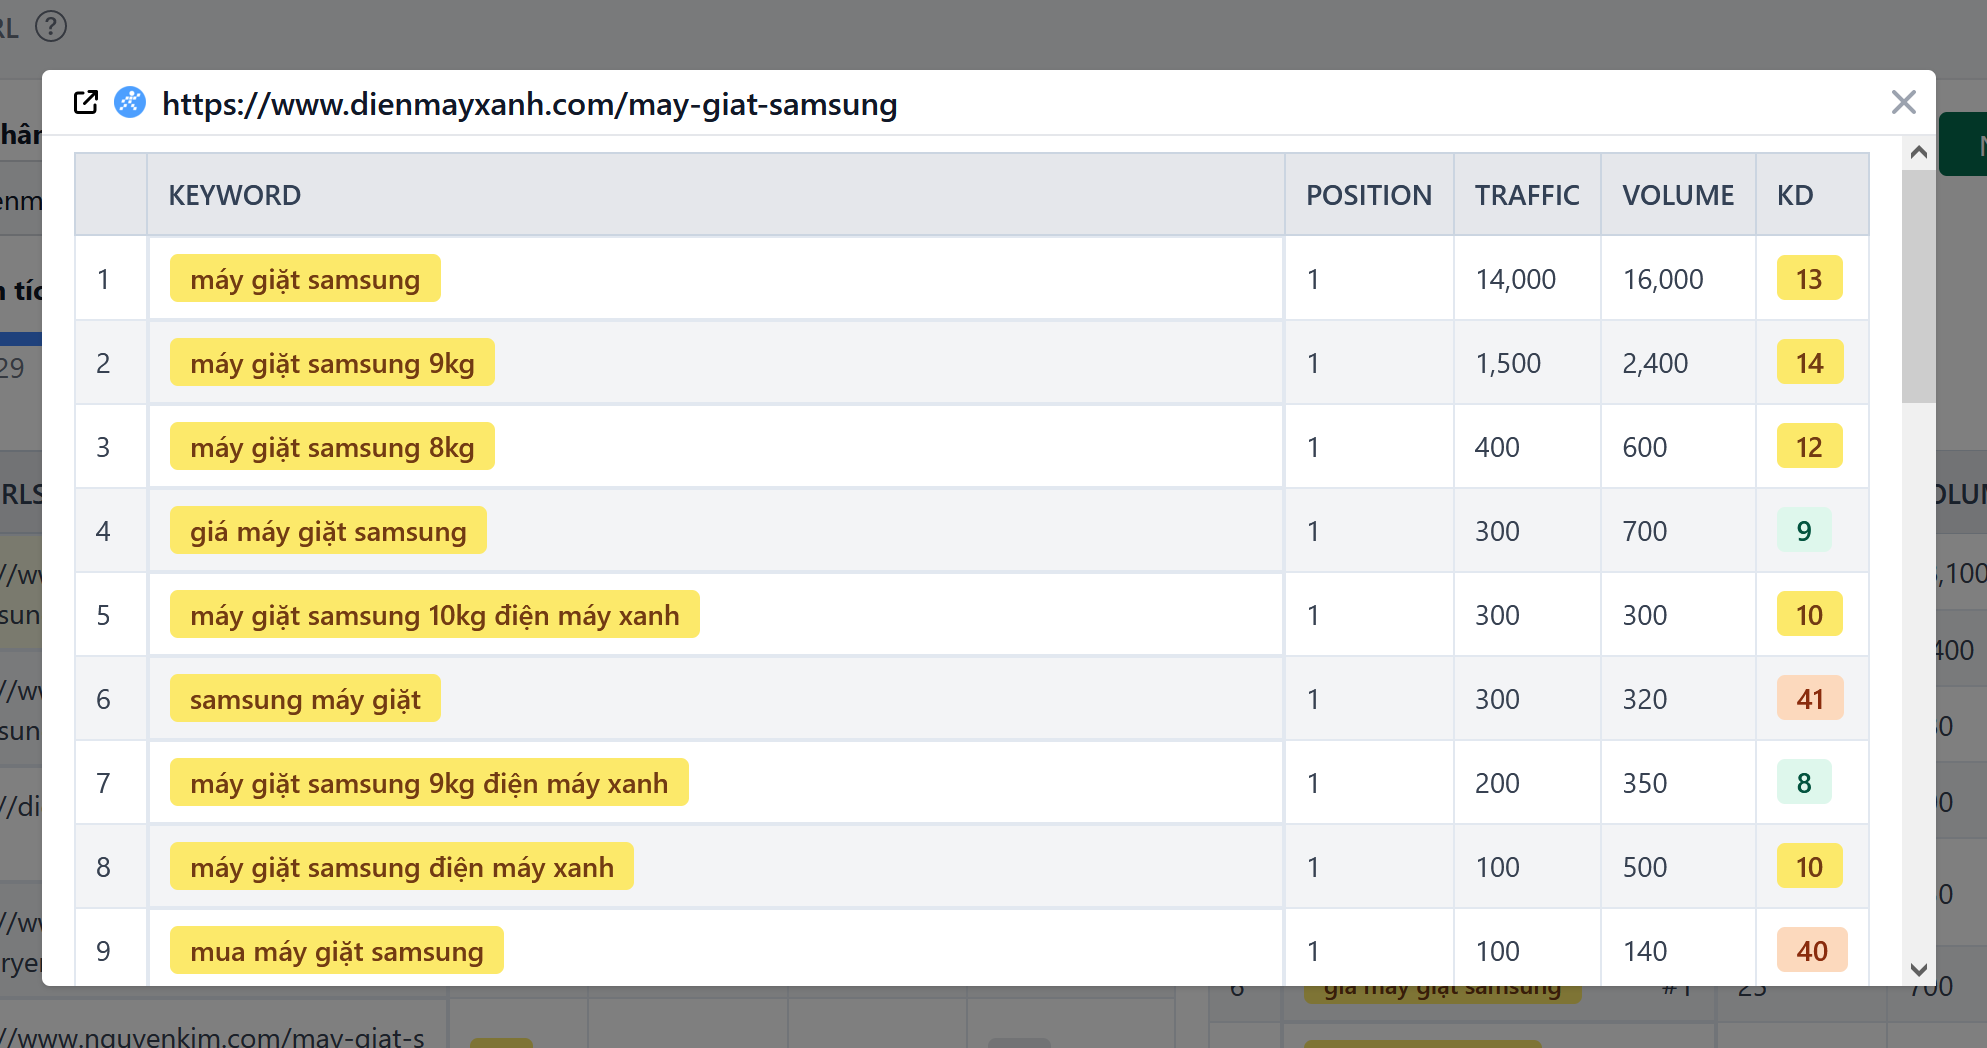Click the KD badge showing 41
This screenshot has width=1987, height=1048.
(1809, 699)
